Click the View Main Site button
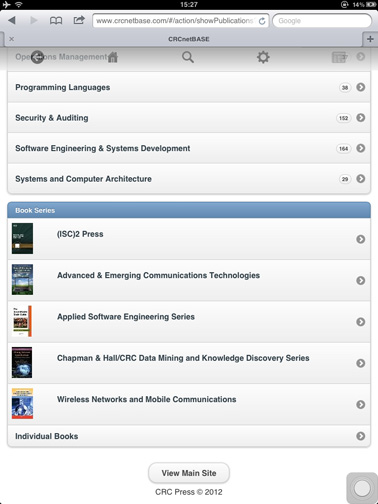 (x=189, y=473)
